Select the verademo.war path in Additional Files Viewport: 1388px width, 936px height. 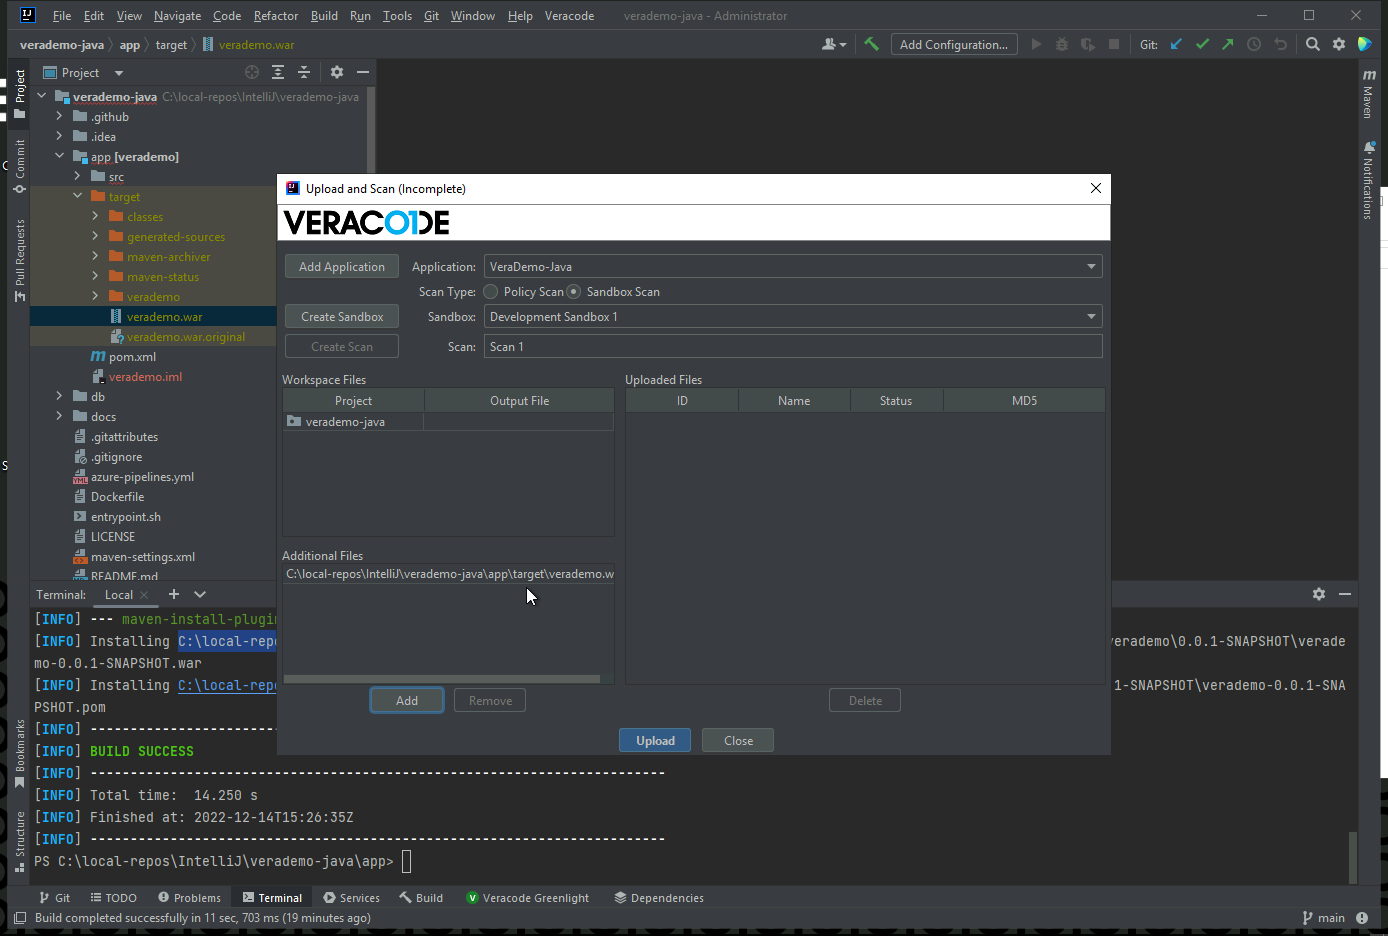(x=448, y=574)
